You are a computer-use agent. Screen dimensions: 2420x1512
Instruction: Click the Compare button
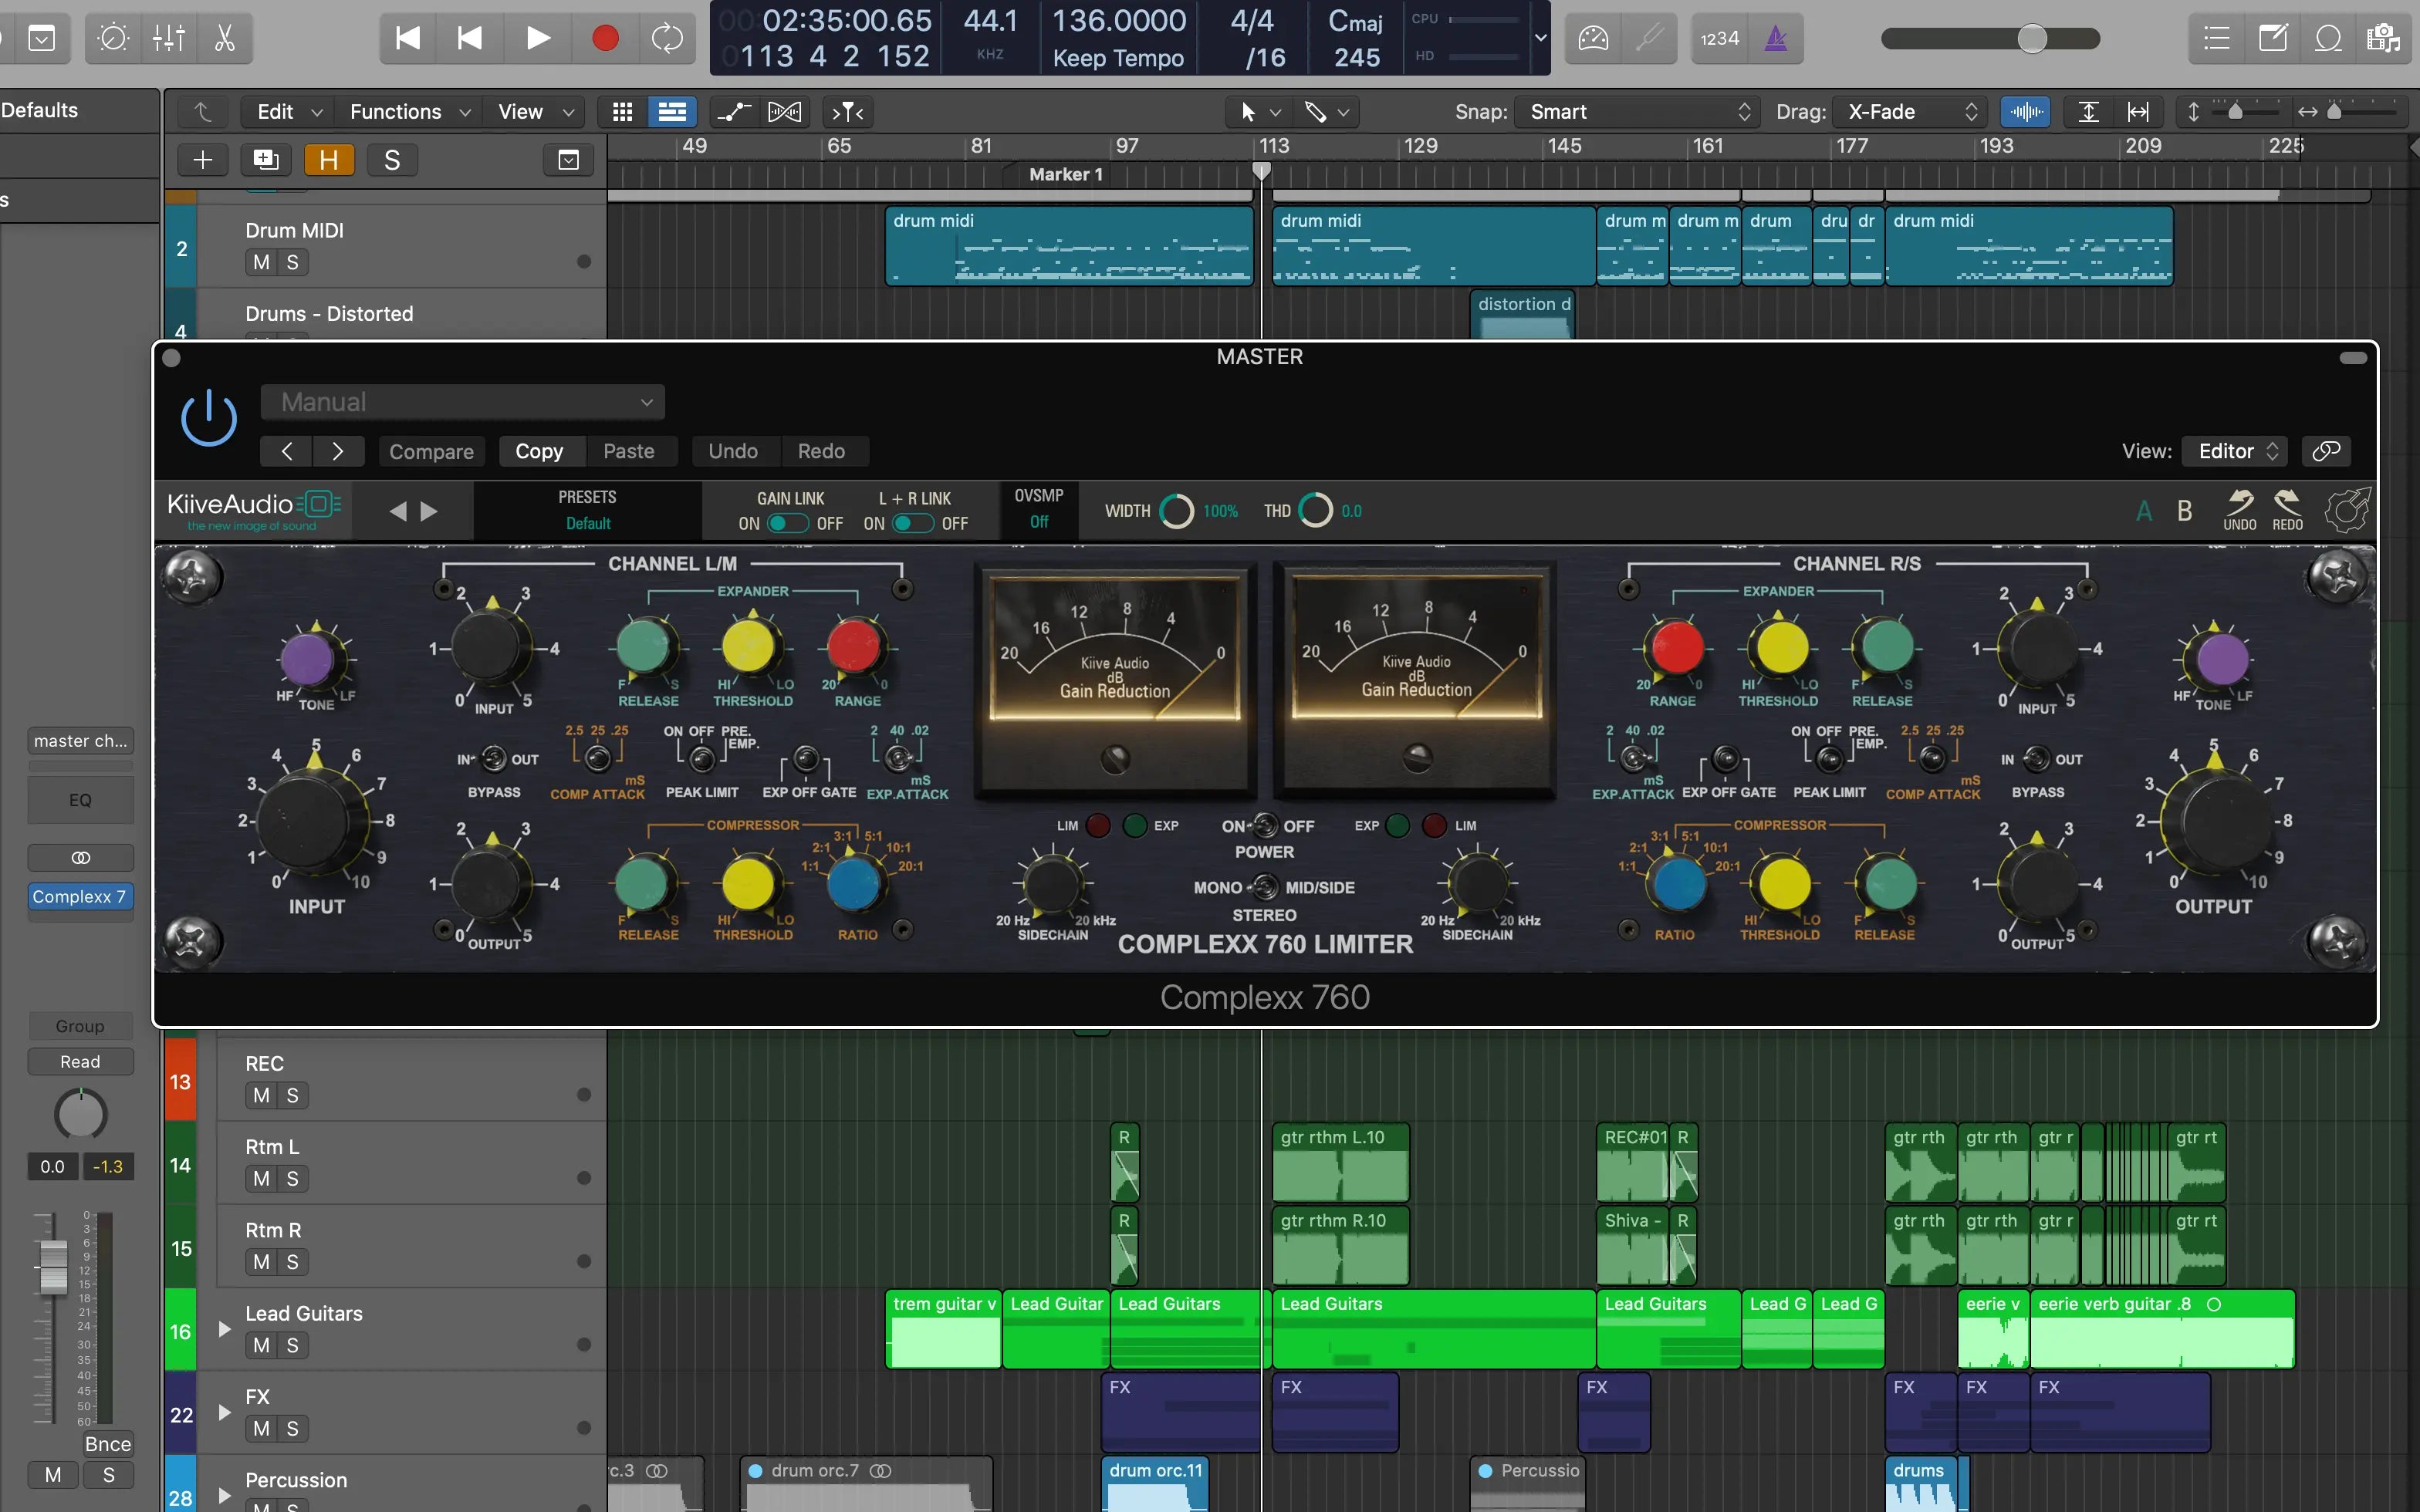coord(431,451)
